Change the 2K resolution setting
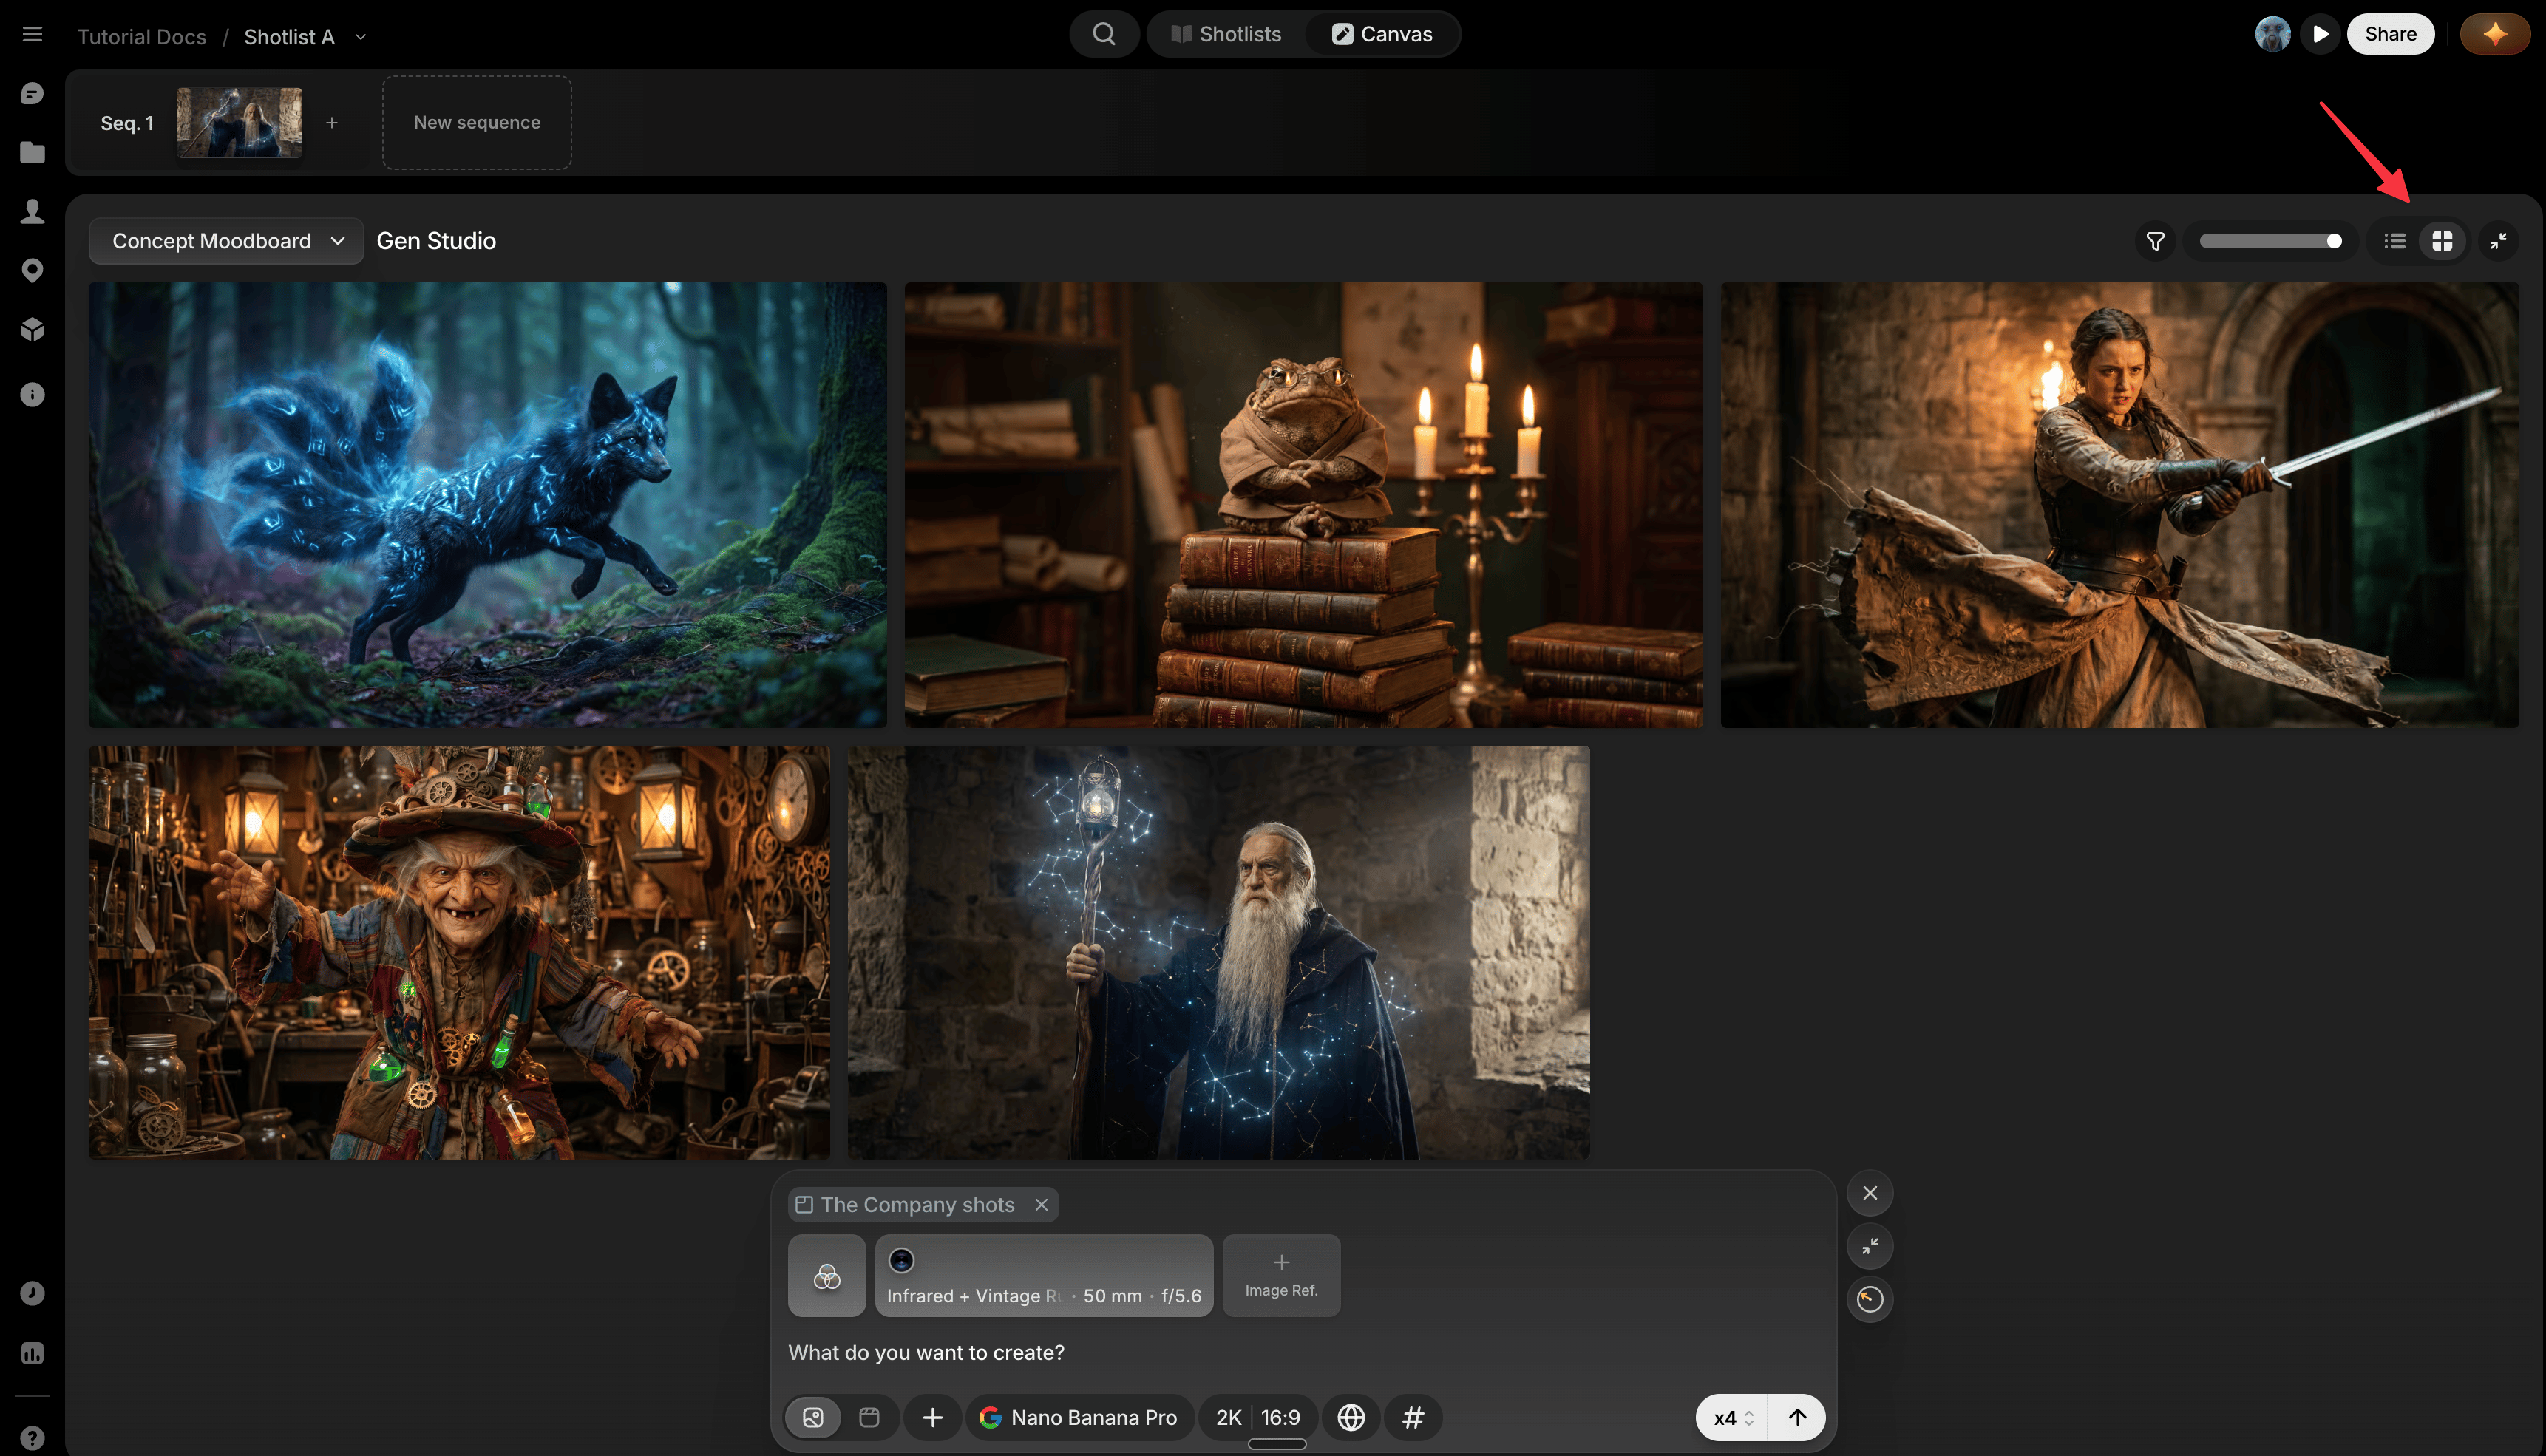 [x=1228, y=1417]
